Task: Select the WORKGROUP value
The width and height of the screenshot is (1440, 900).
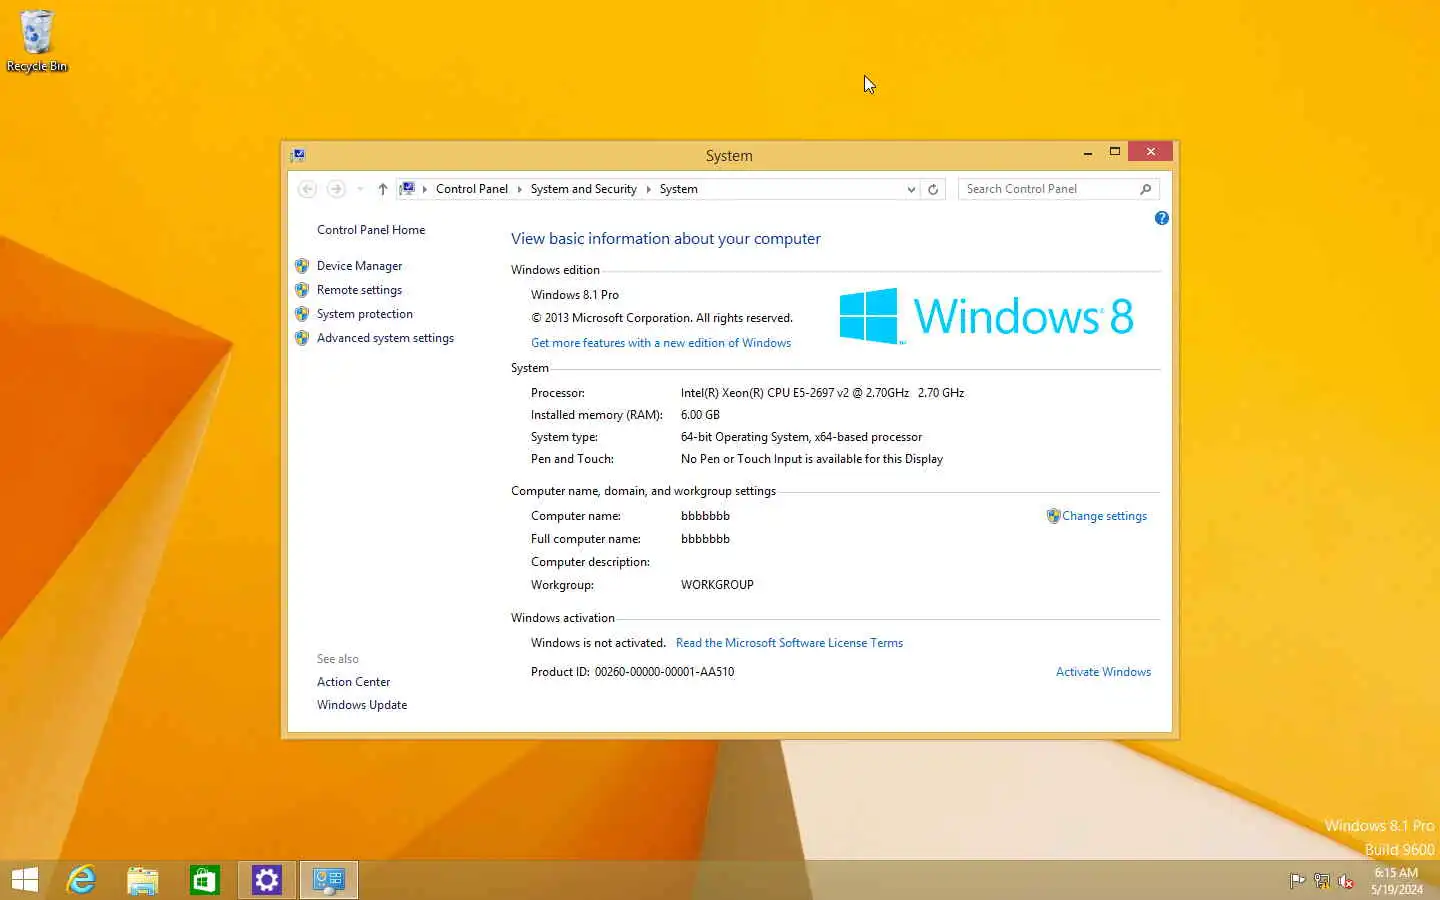Action: (x=717, y=585)
